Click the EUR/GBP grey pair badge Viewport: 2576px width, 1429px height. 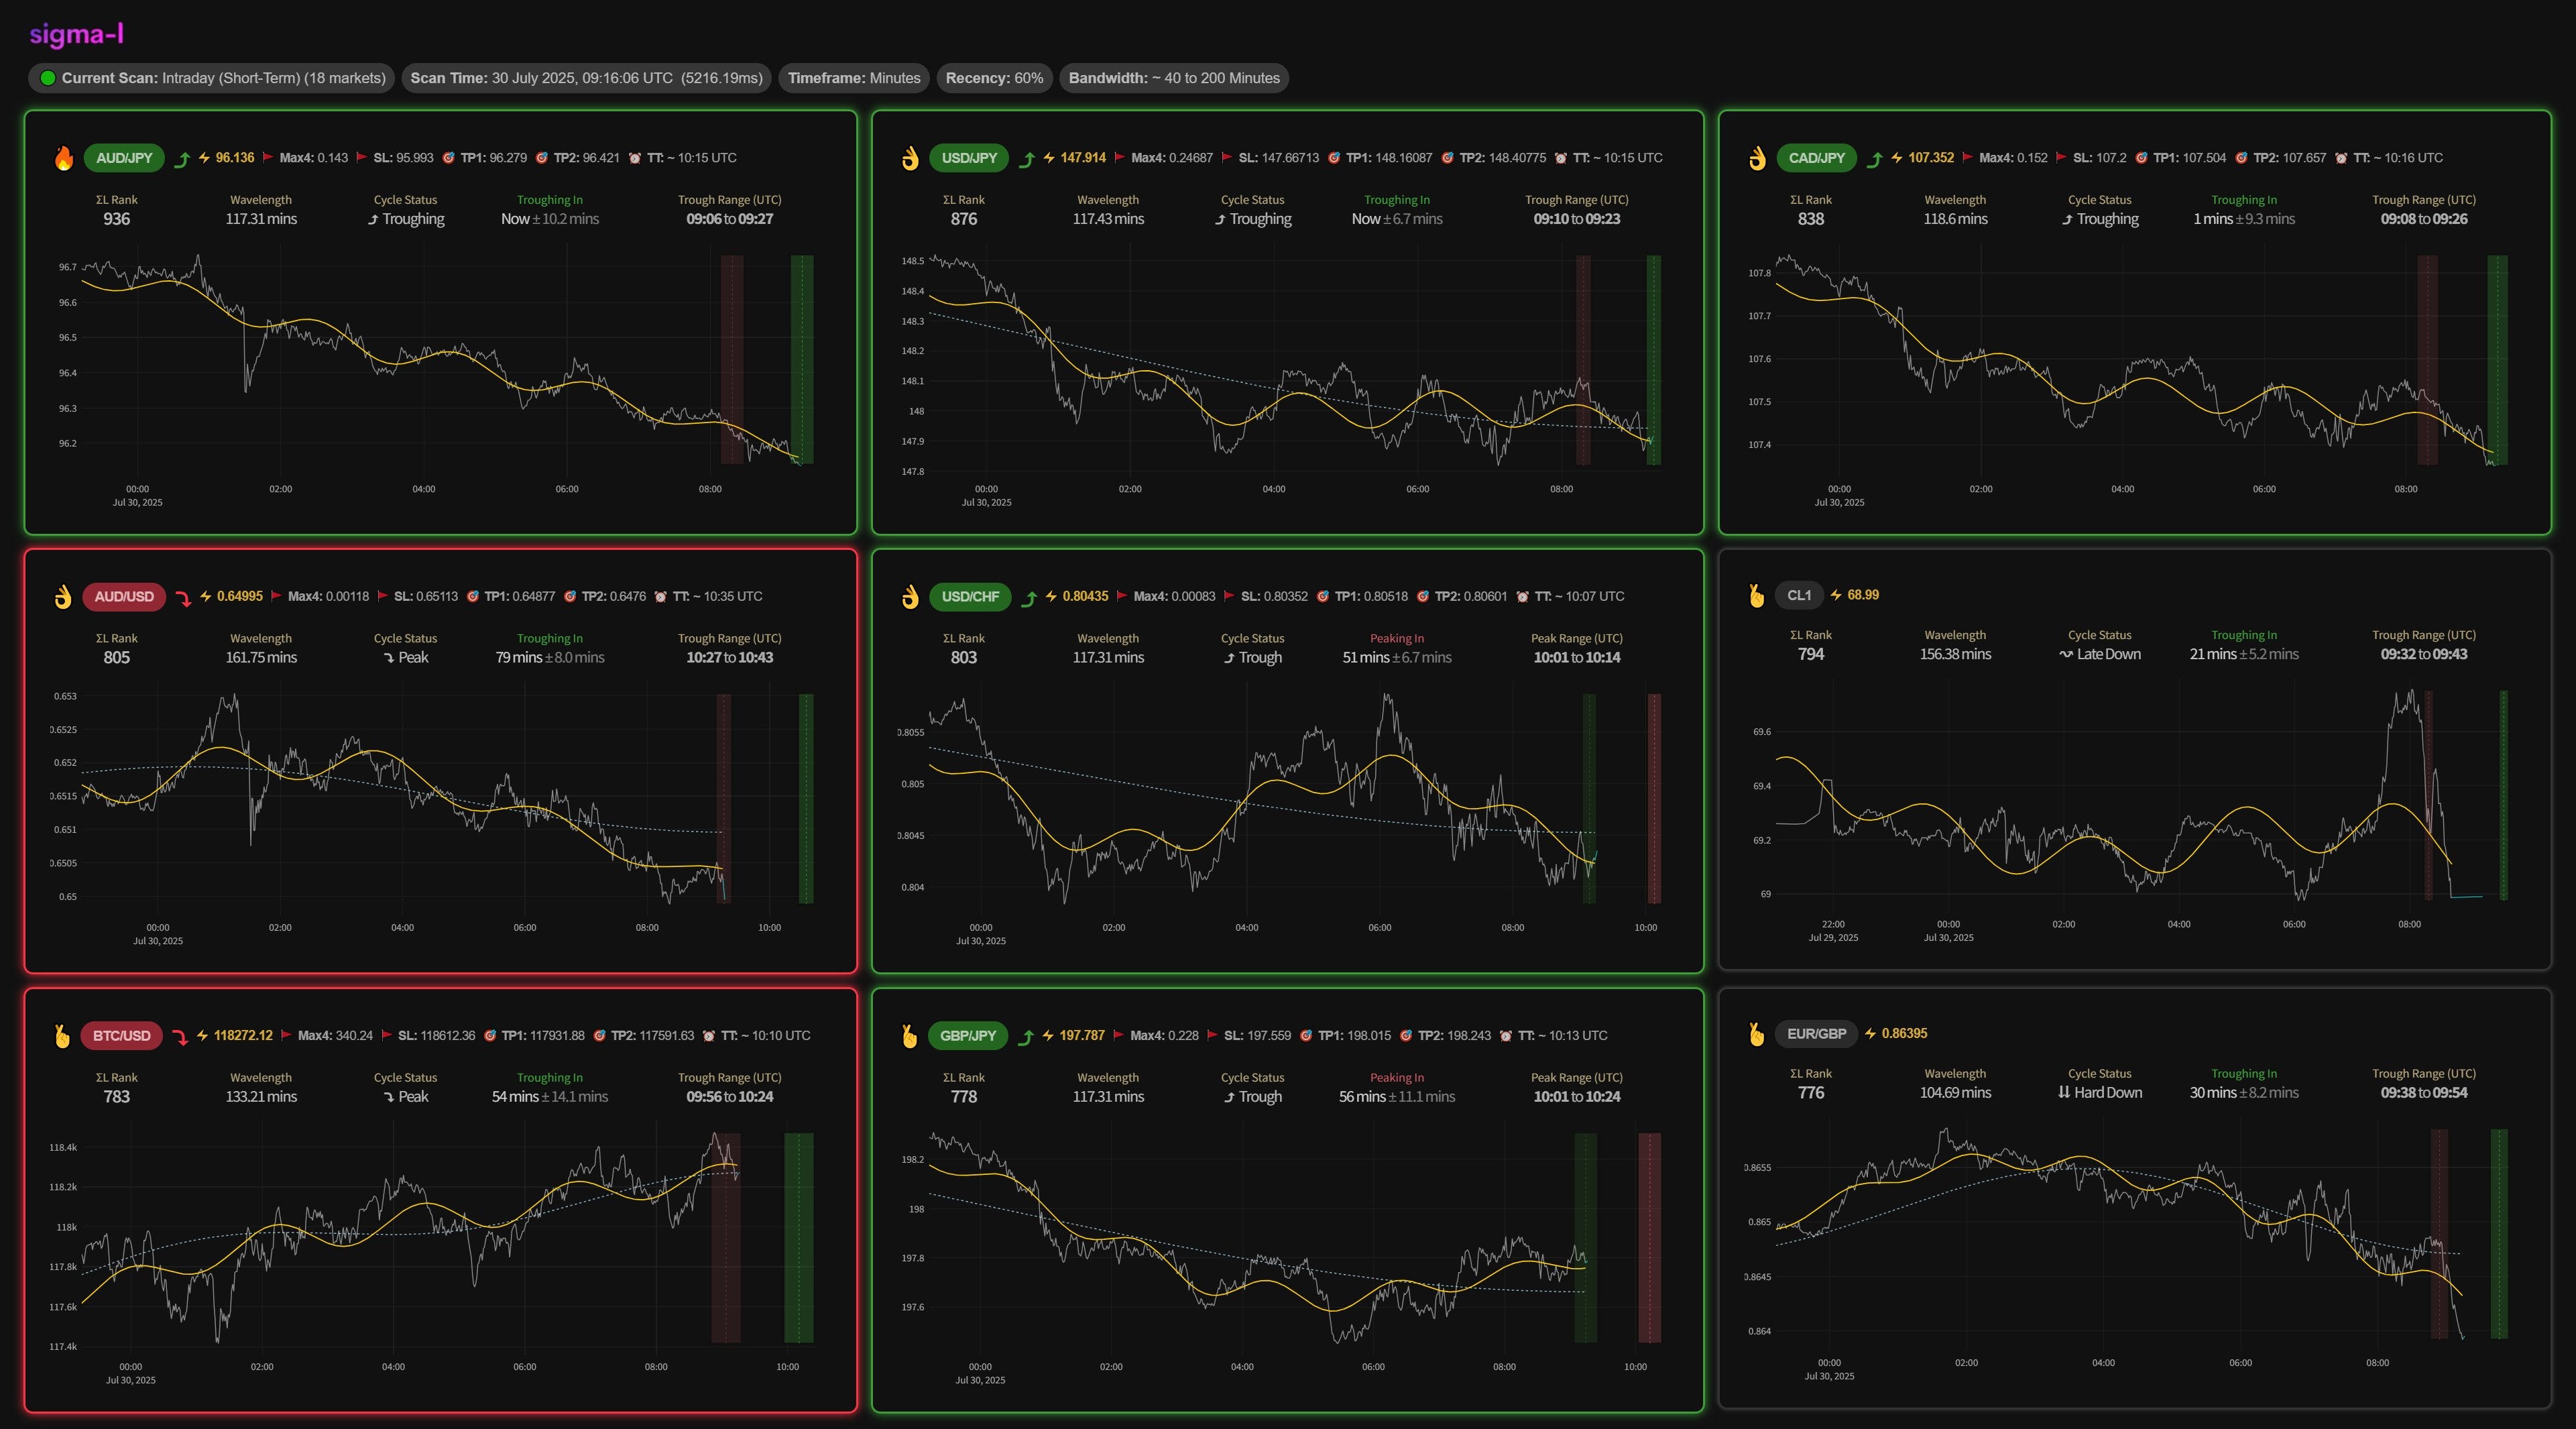[1816, 1034]
